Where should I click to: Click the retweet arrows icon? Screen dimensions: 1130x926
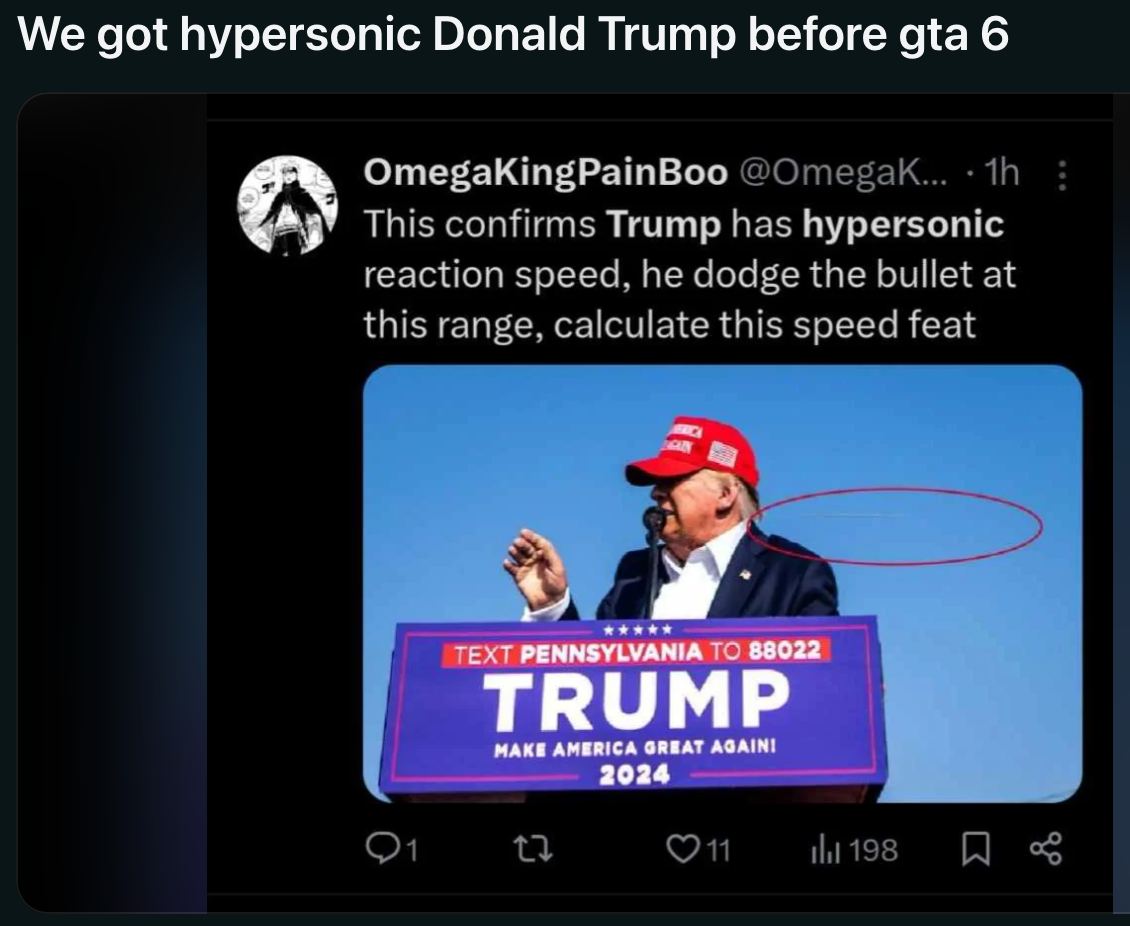click(535, 849)
